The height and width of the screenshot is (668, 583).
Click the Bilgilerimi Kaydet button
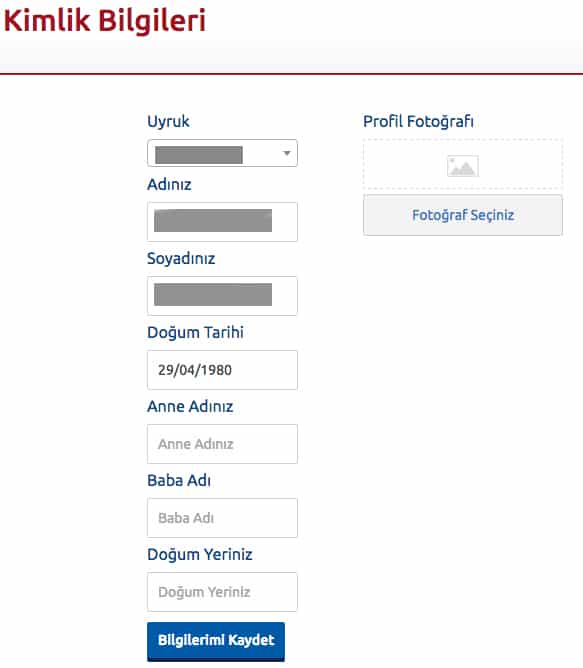coord(216,641)
